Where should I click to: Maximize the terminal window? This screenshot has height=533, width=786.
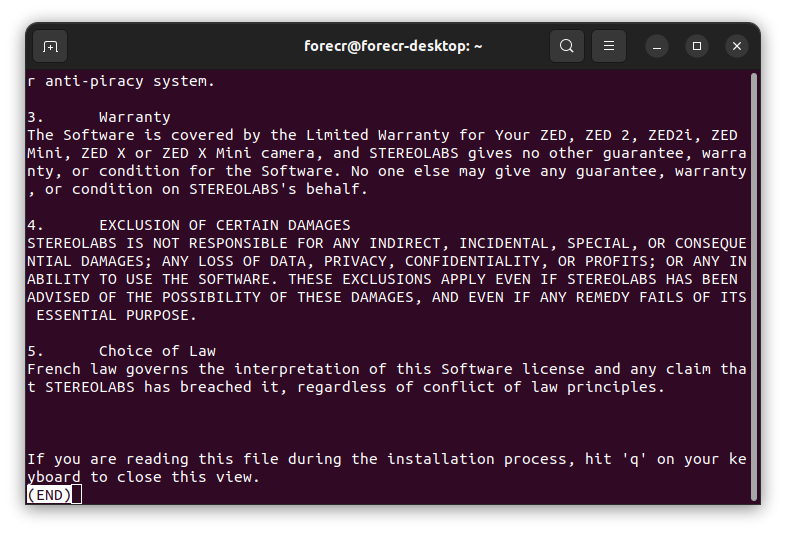[697, 46]
